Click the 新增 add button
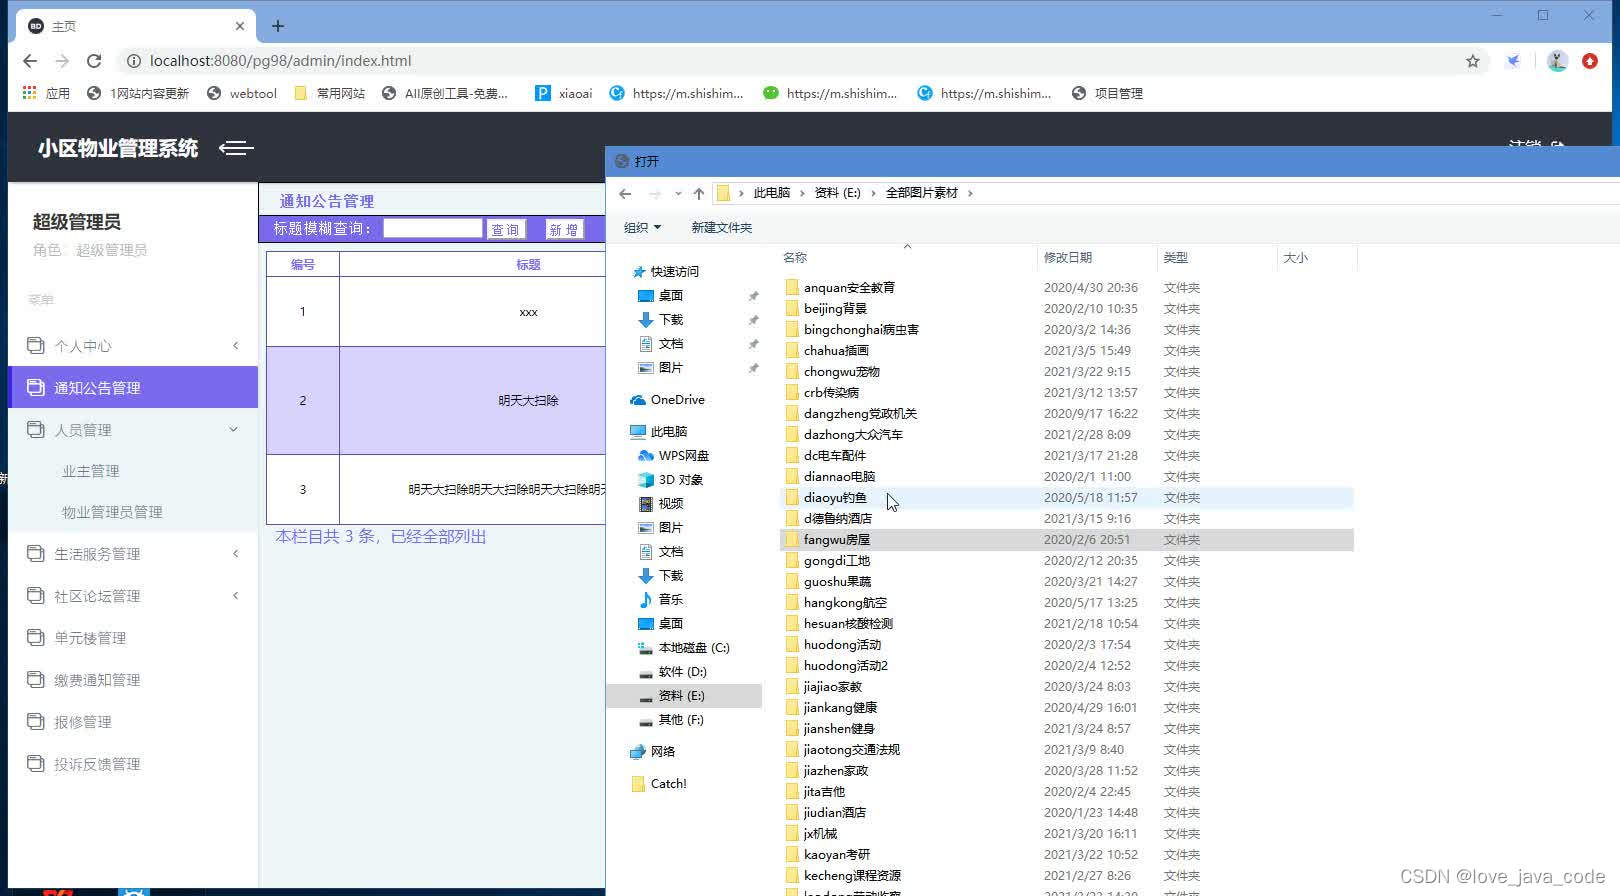Viewport: 1620px width, 896px height. (x=563, y=229)
